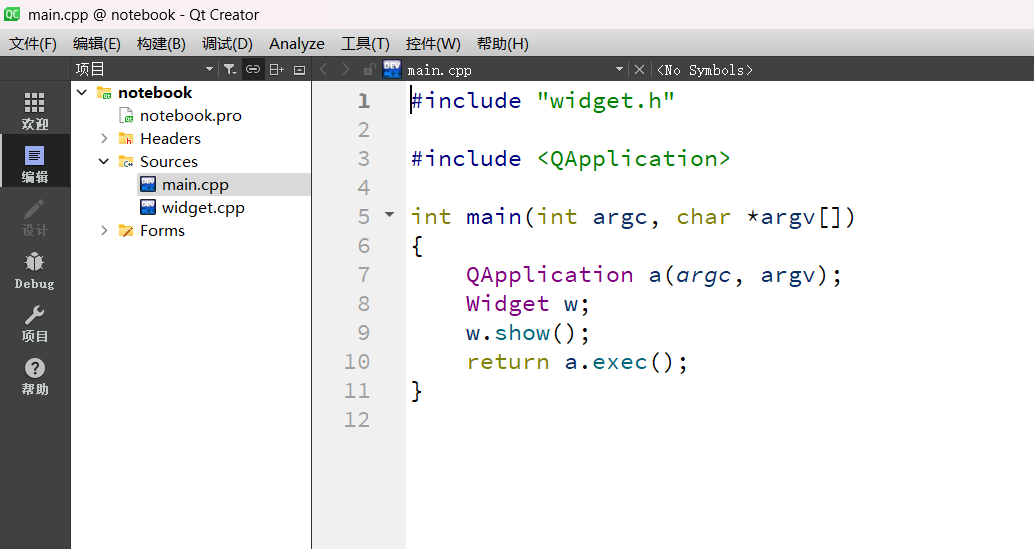1034x549 pixels.
Task: Select the notebook project root
Action: tap(155, 93)
